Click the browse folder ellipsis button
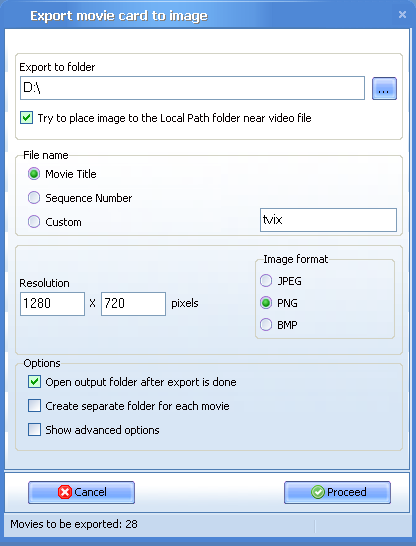 (x=384, y=88)
